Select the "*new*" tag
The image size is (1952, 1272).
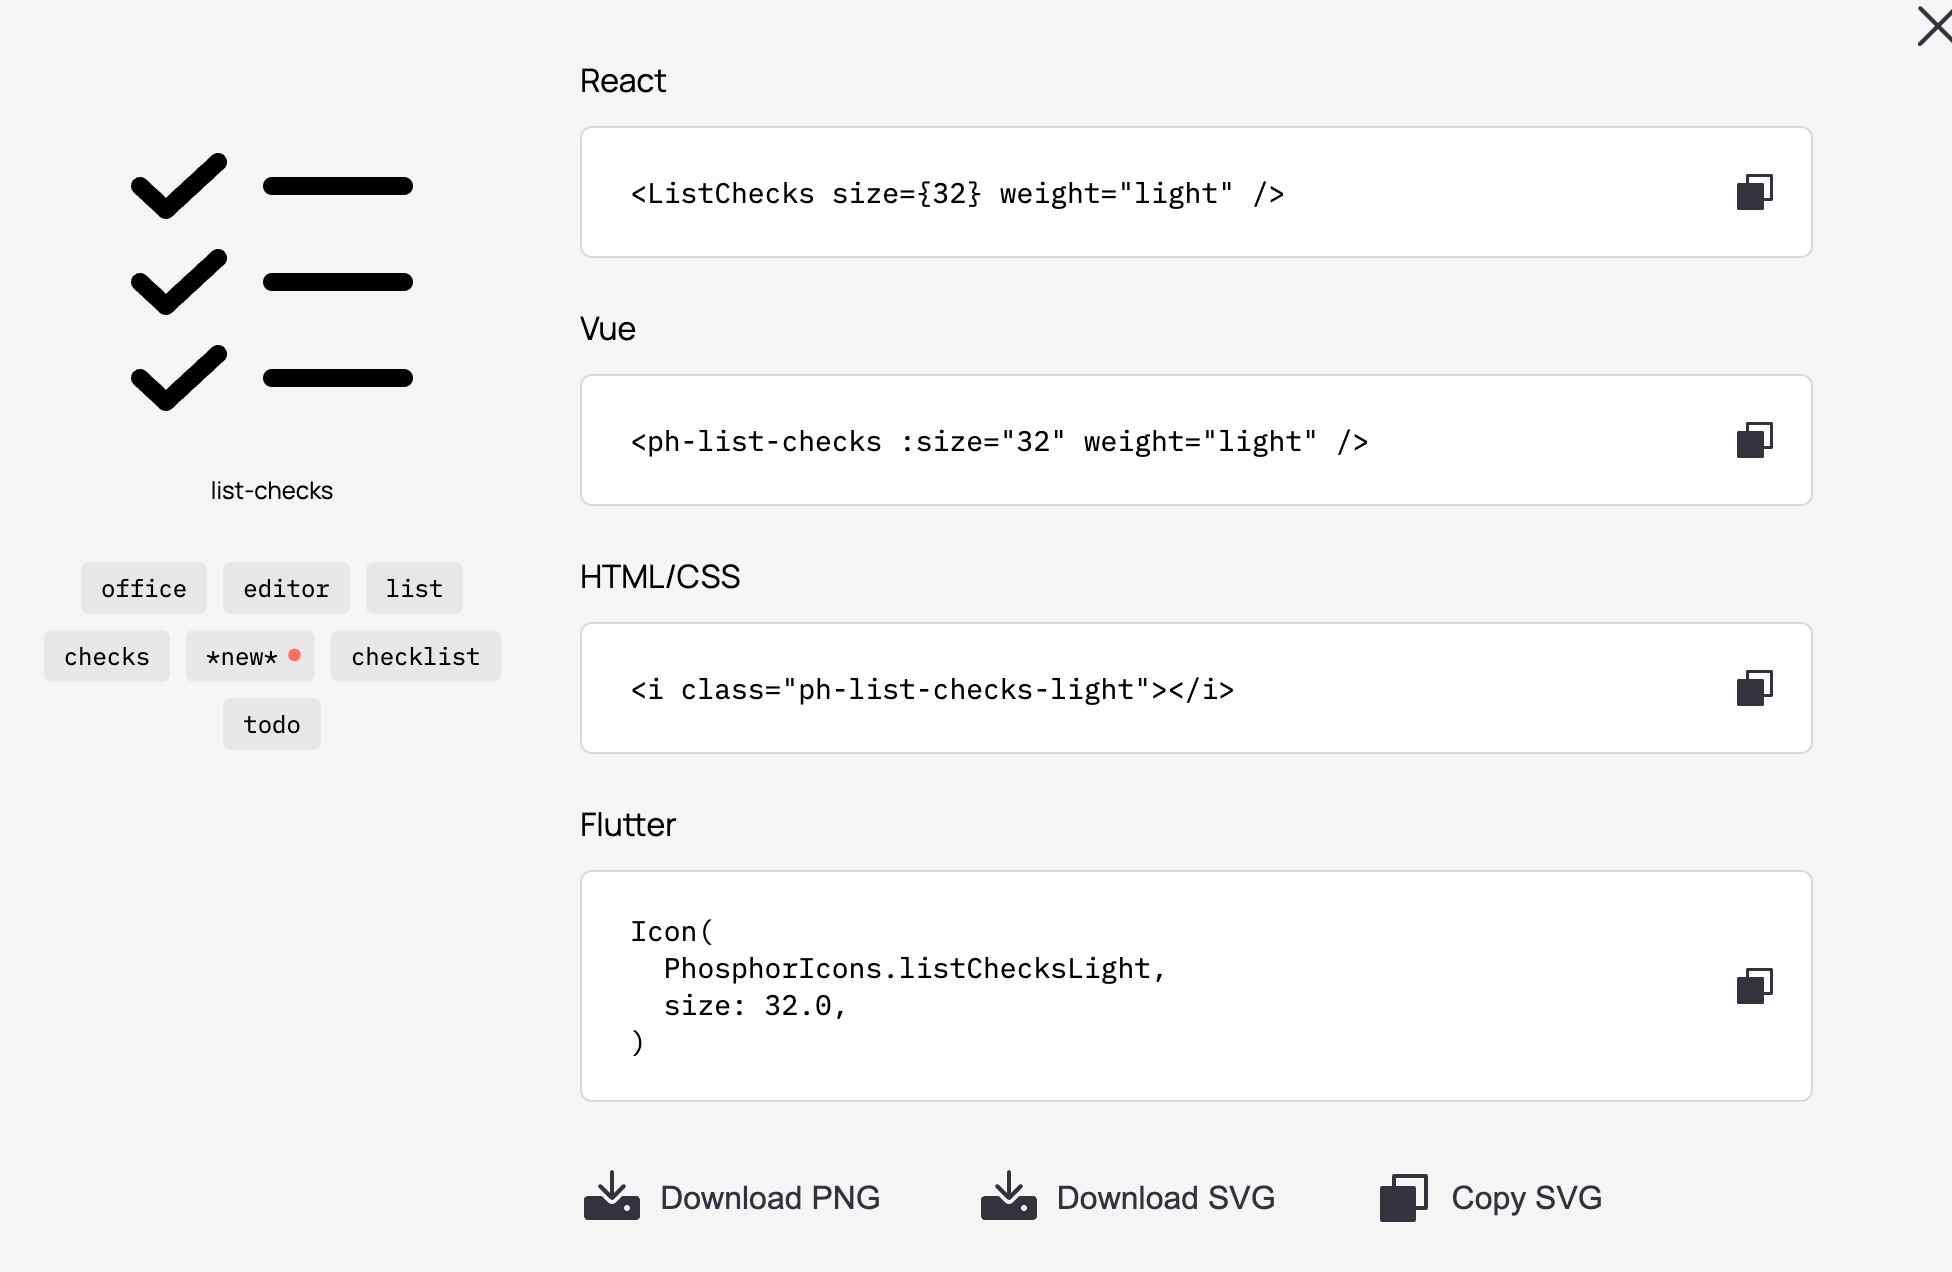click(250, 656)
